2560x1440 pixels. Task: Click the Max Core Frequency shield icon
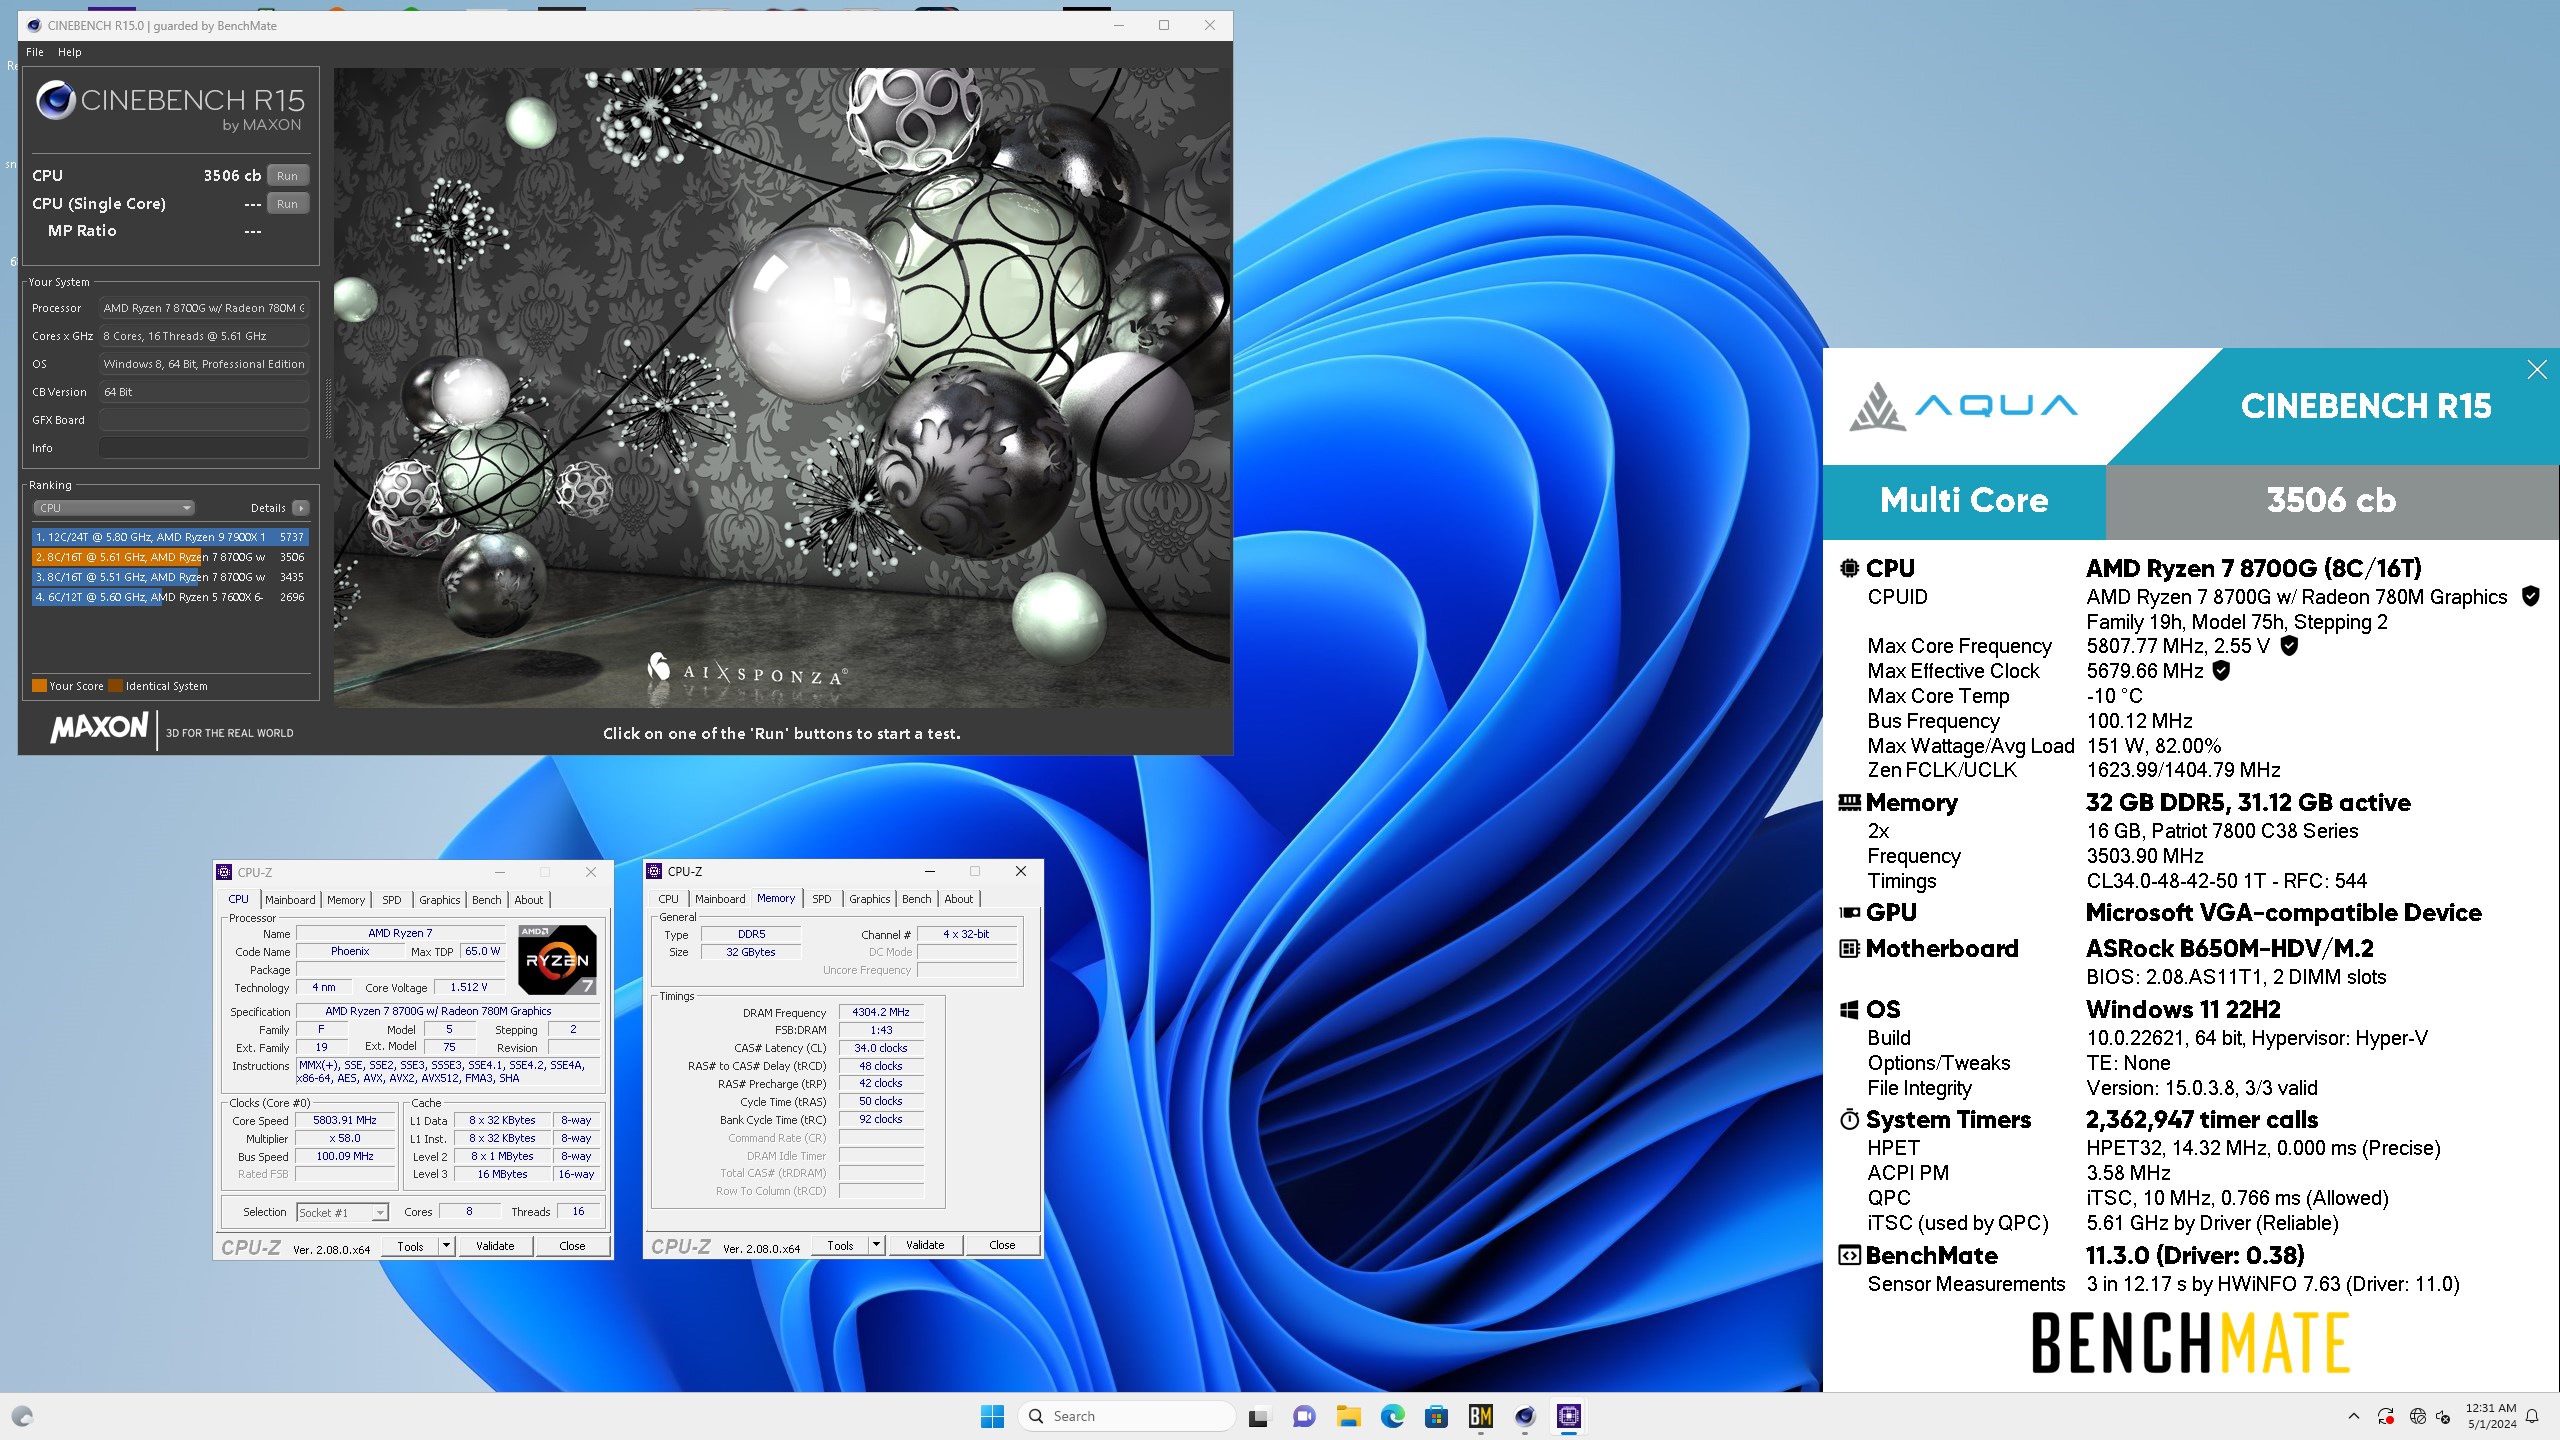point(2289,646)
